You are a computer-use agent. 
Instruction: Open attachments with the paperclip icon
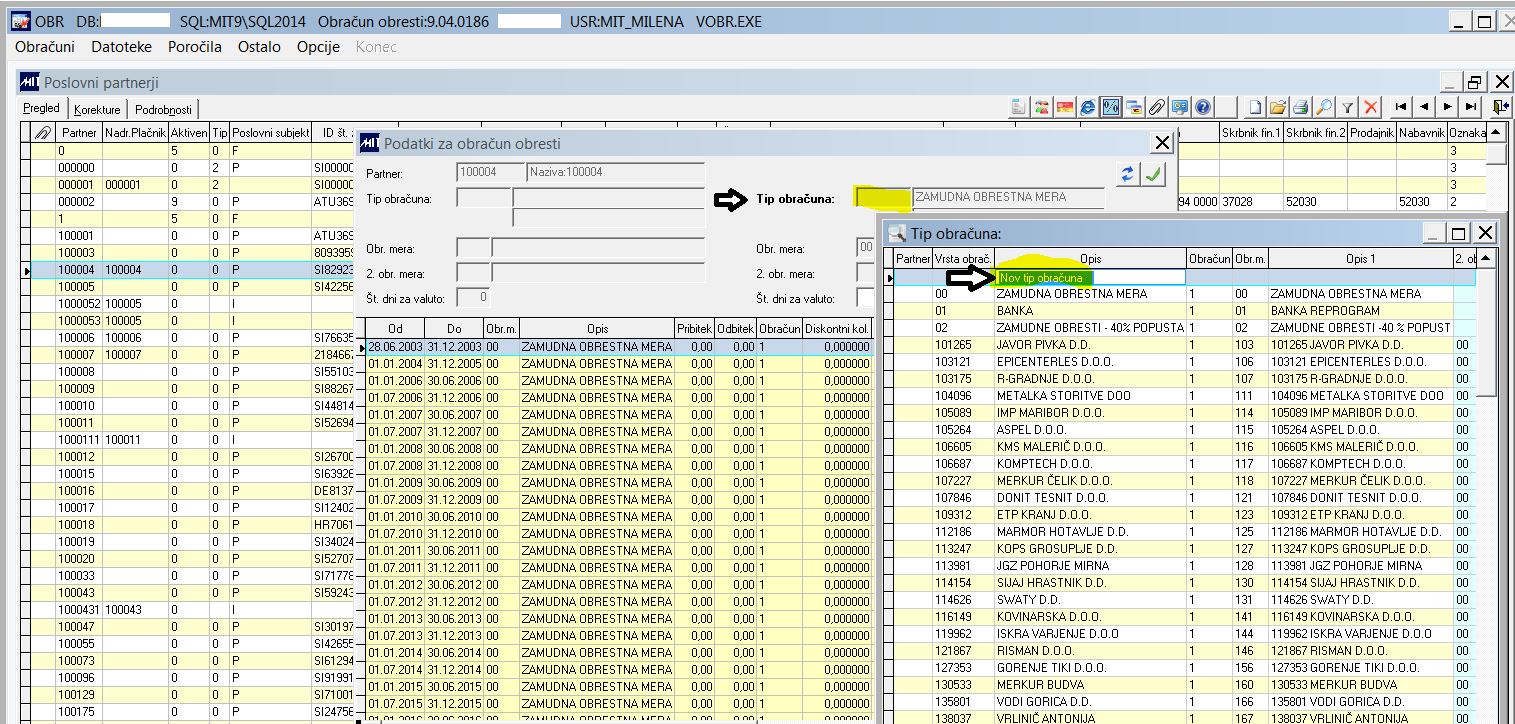pos(1157,107)
